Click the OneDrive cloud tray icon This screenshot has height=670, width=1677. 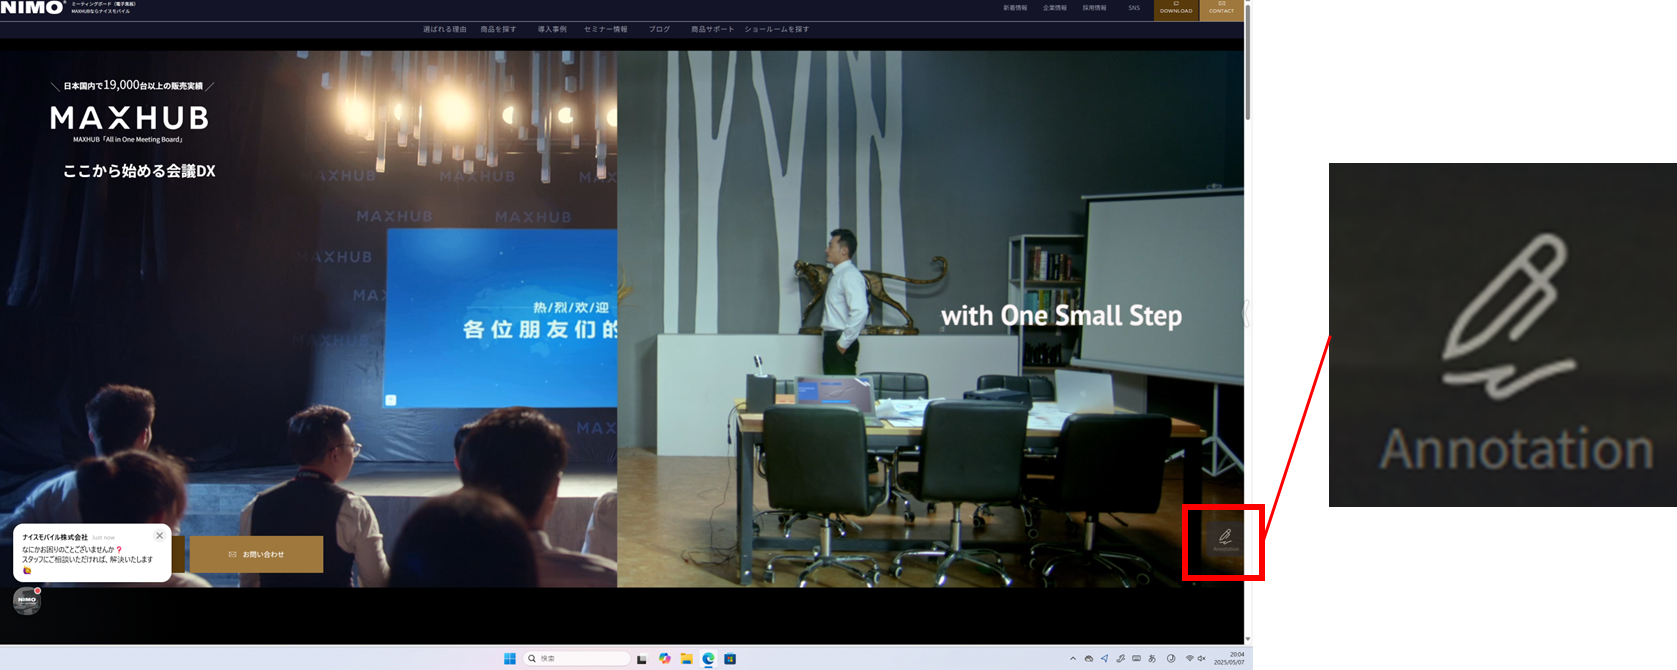click(x=1089, y=659)
